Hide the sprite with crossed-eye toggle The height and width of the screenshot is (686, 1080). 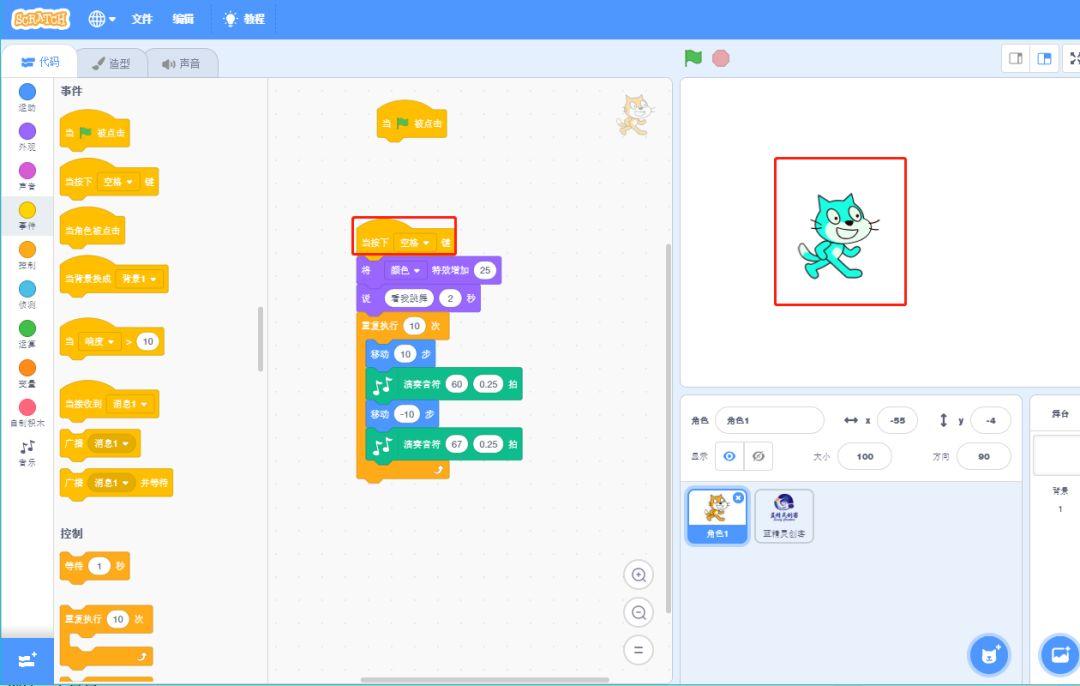pyautogui.click(x=758, y=456)
